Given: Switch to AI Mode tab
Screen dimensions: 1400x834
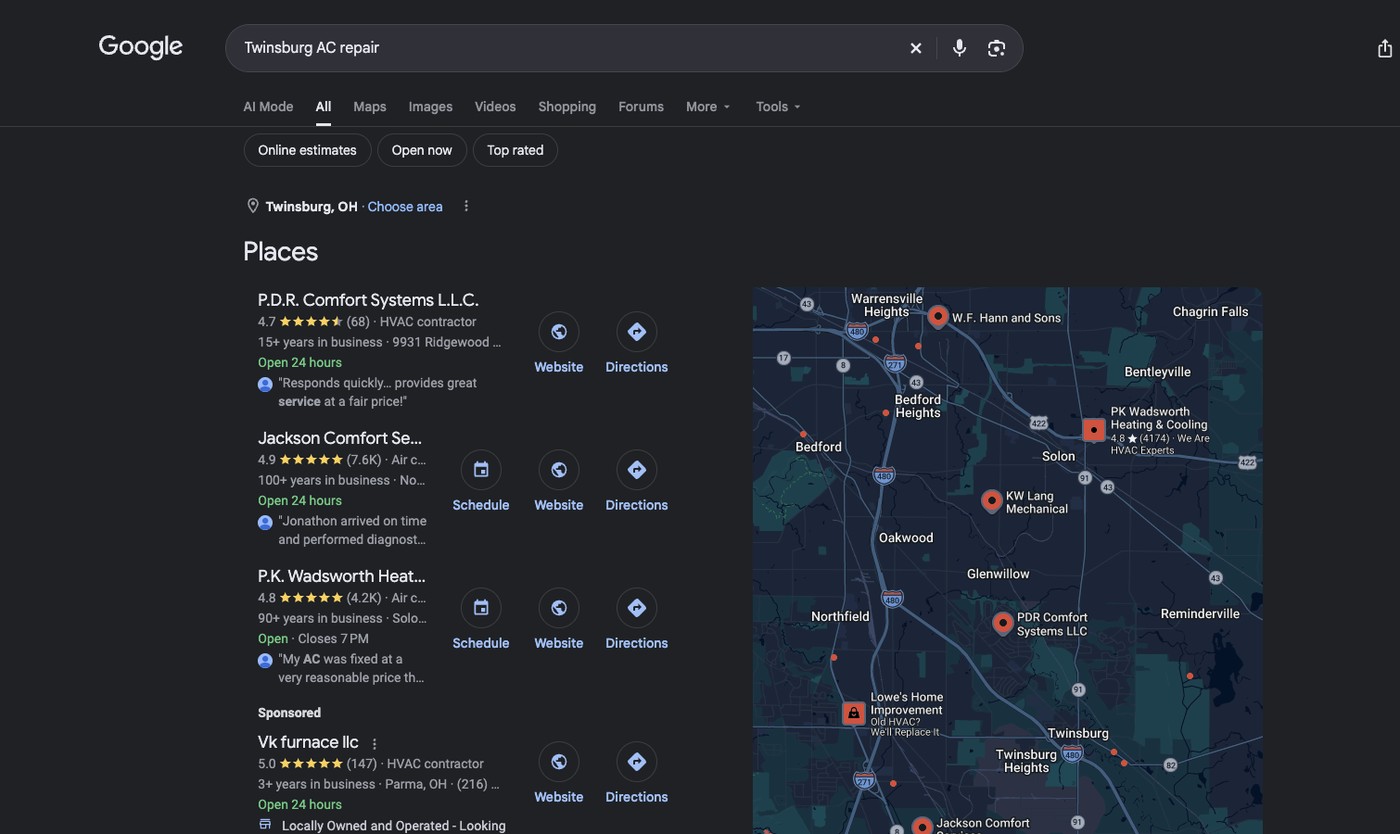Looking at the screenshot, I should click(x=268, y=107).
